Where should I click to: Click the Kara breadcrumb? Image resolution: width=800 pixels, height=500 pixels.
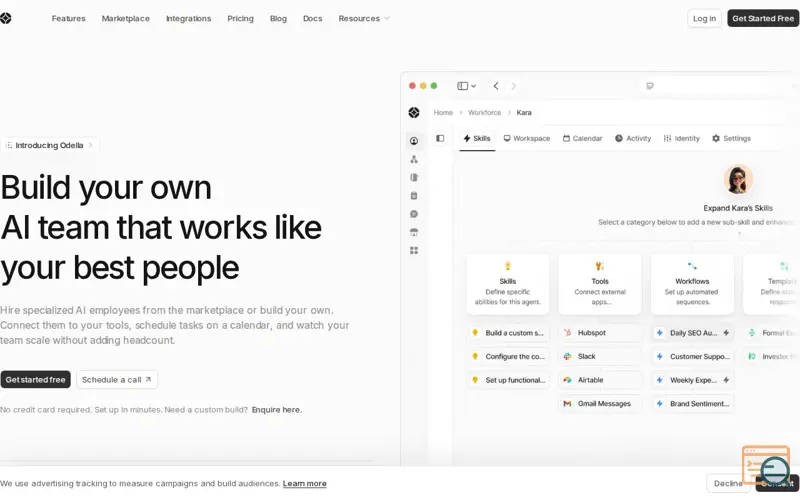coord(523,112)
